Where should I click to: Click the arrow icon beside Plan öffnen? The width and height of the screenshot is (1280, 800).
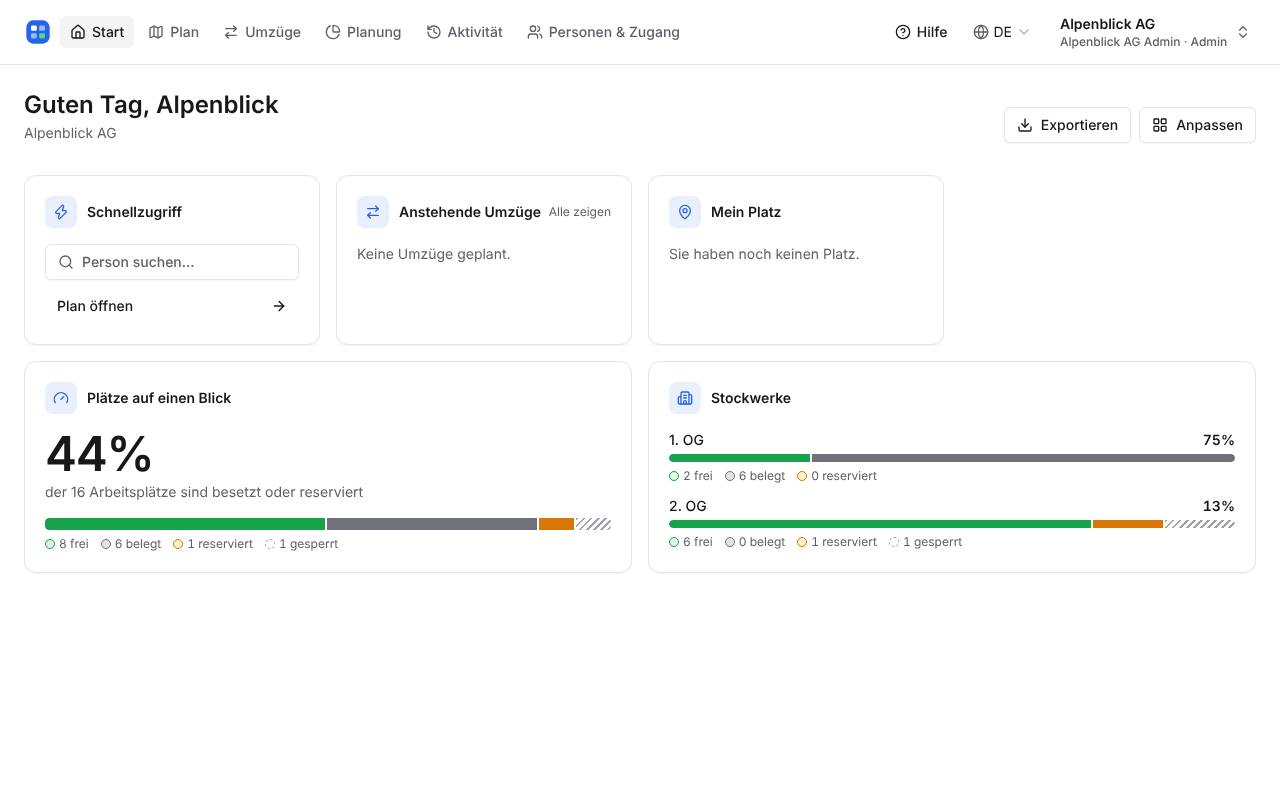[x=279, y=306]
